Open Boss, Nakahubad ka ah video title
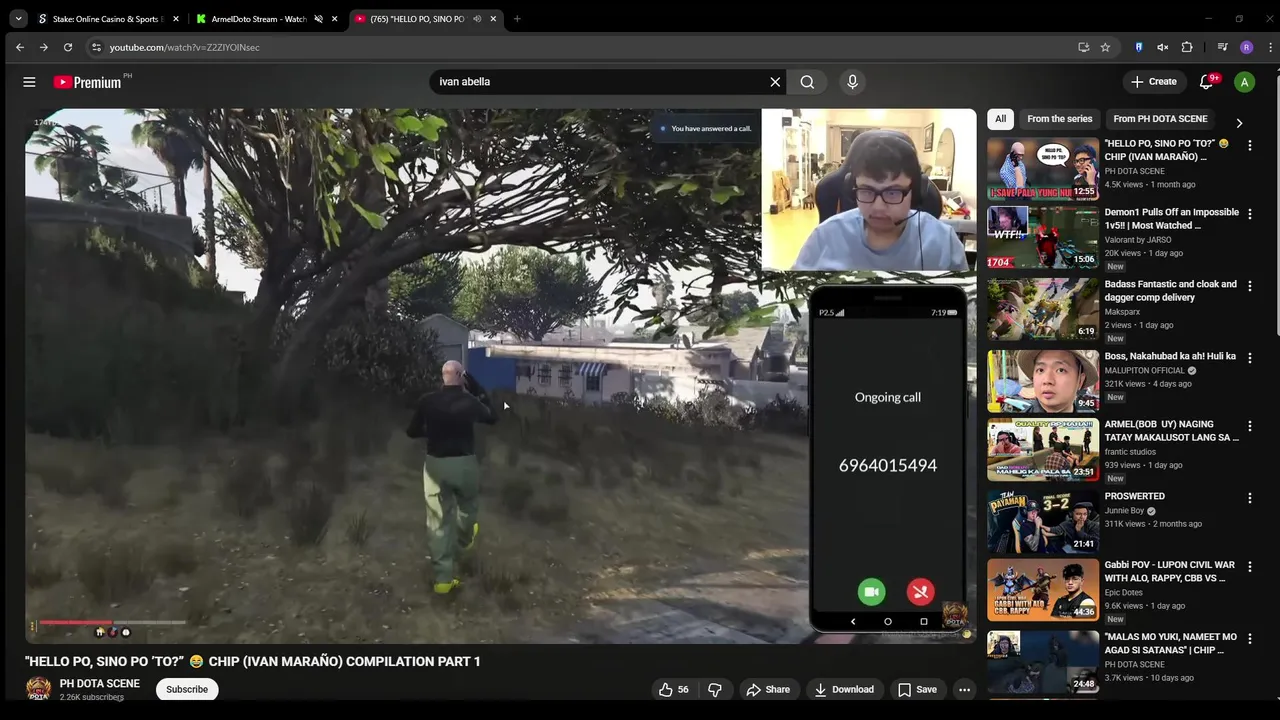 point(1170,356)
